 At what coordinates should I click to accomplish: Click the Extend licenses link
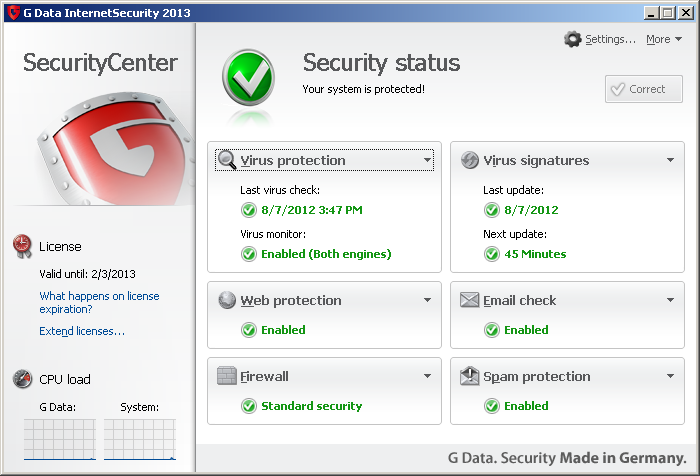pyautogui.click(x=82, y=331)
